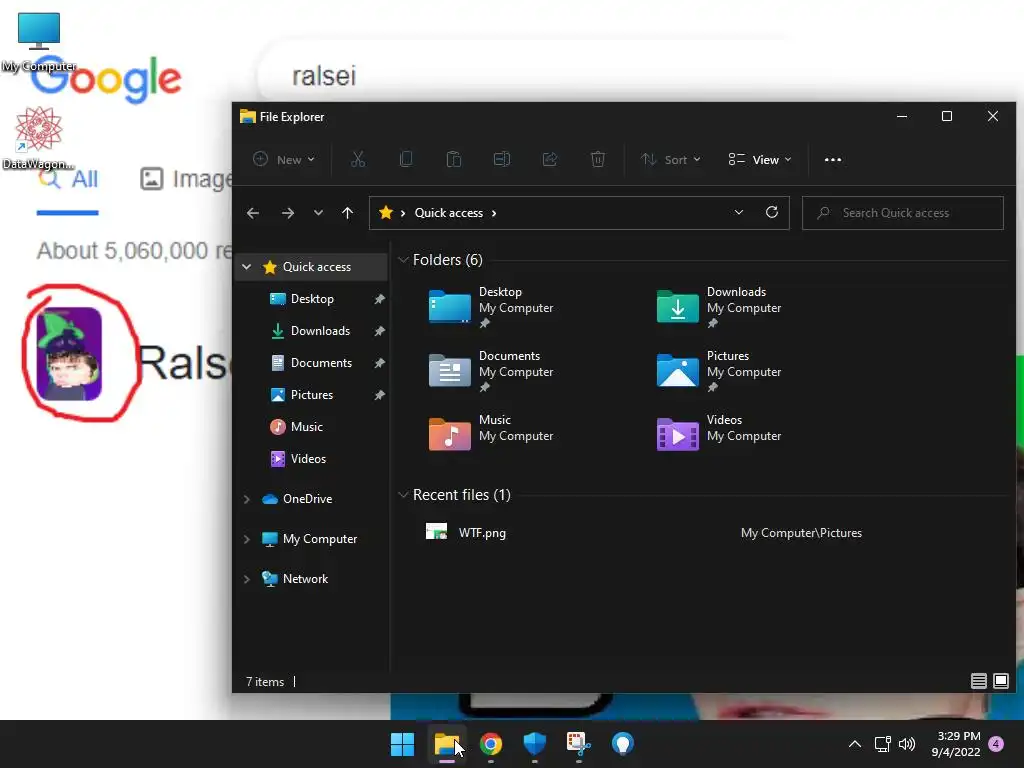Open the lightbulb Tips app in taskbar
The height and width of the screenshot is (768, 1024).
coord(622,744)
